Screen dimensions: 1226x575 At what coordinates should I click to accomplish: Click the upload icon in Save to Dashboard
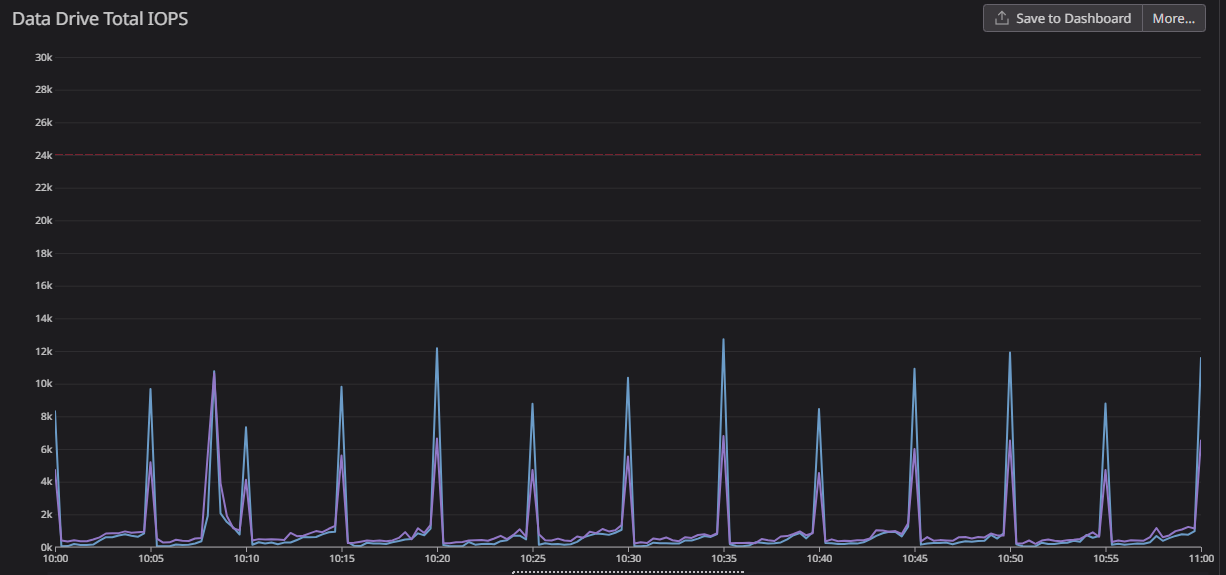tap(1002, 18)
